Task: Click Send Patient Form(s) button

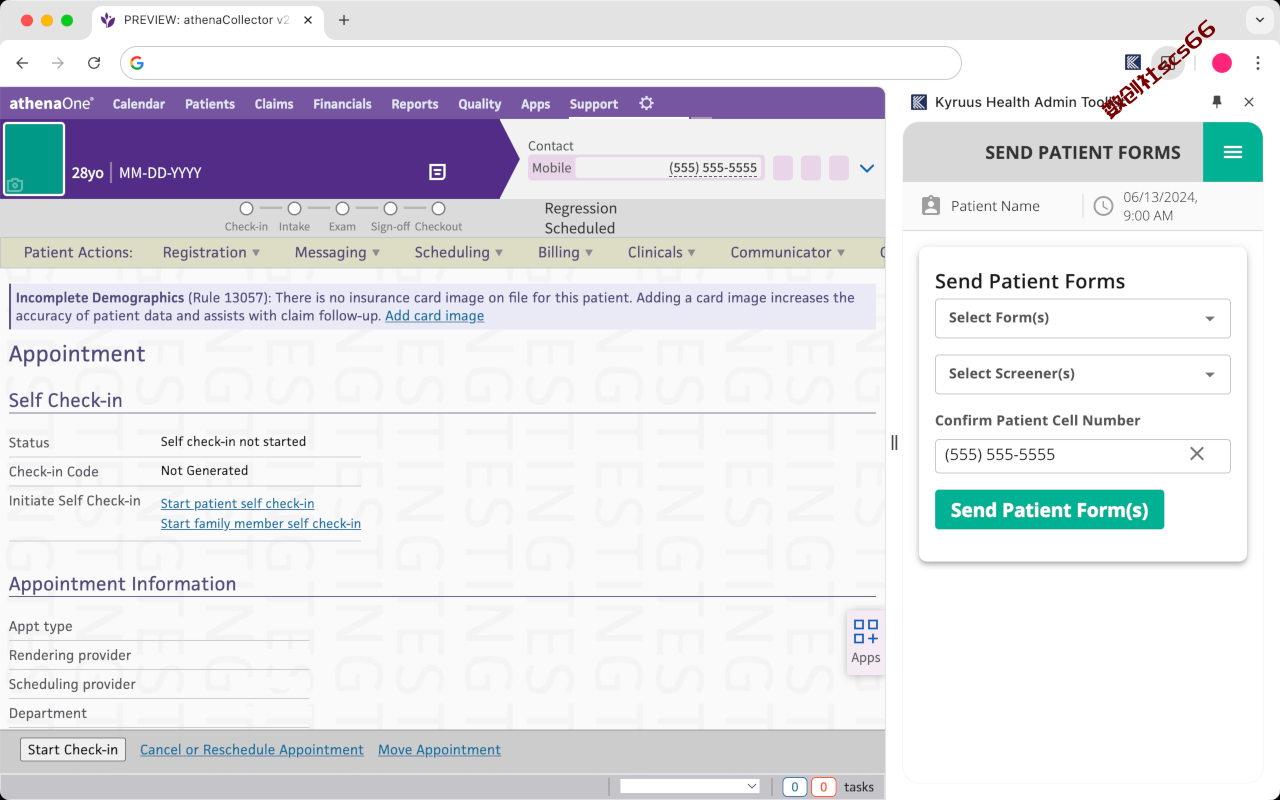Action: [1049, 510]
